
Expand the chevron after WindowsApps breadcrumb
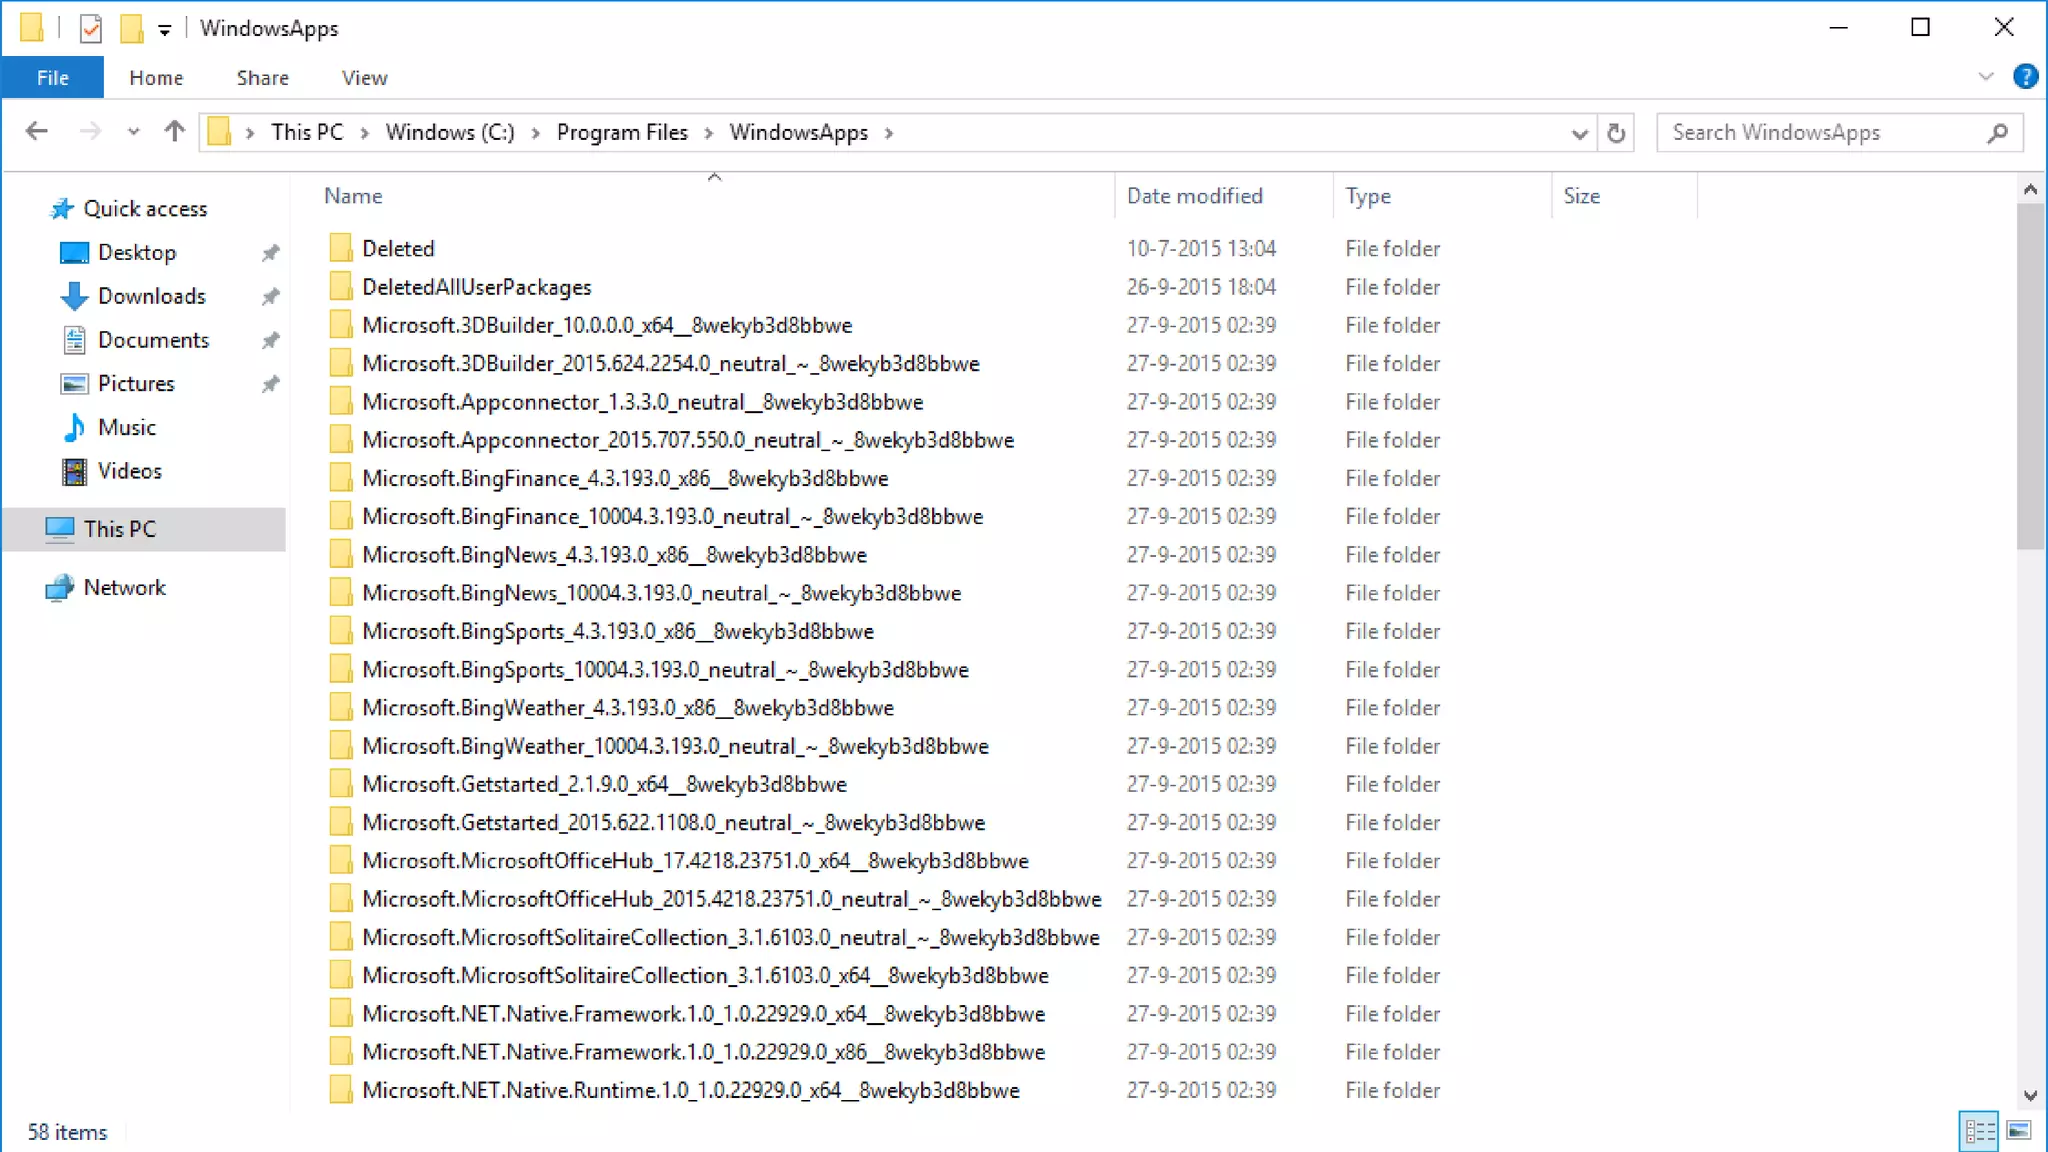[x=889, y=133]
